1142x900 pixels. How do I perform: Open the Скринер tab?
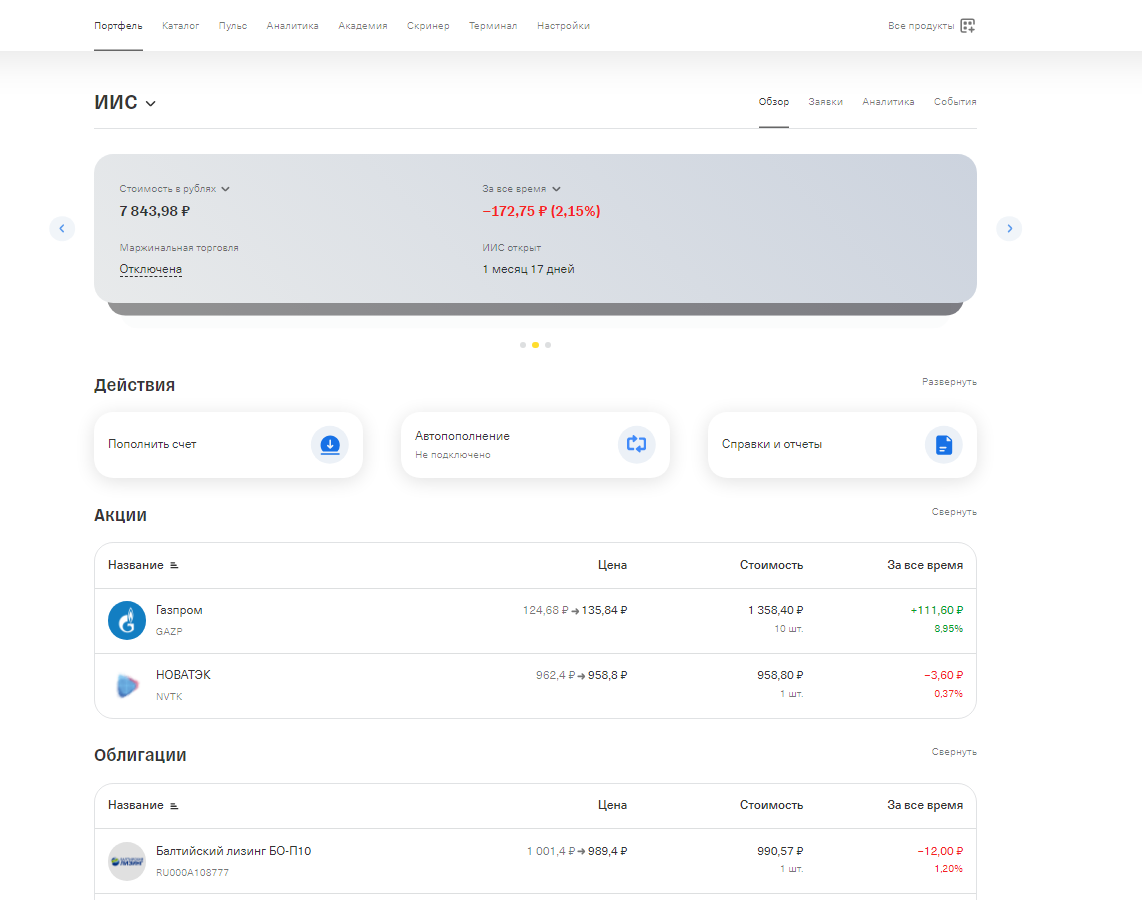click(428, 25)
